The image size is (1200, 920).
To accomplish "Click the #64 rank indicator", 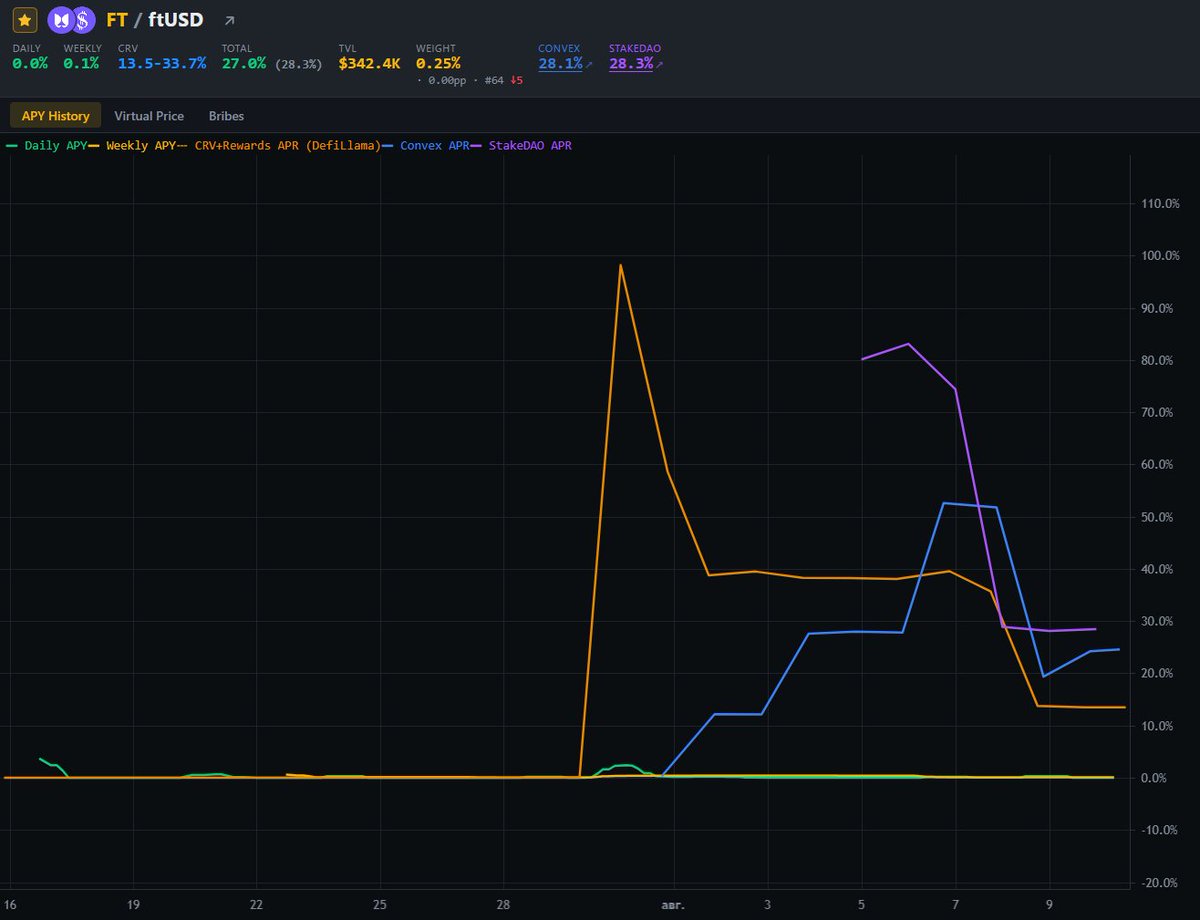I will point(494,80).
